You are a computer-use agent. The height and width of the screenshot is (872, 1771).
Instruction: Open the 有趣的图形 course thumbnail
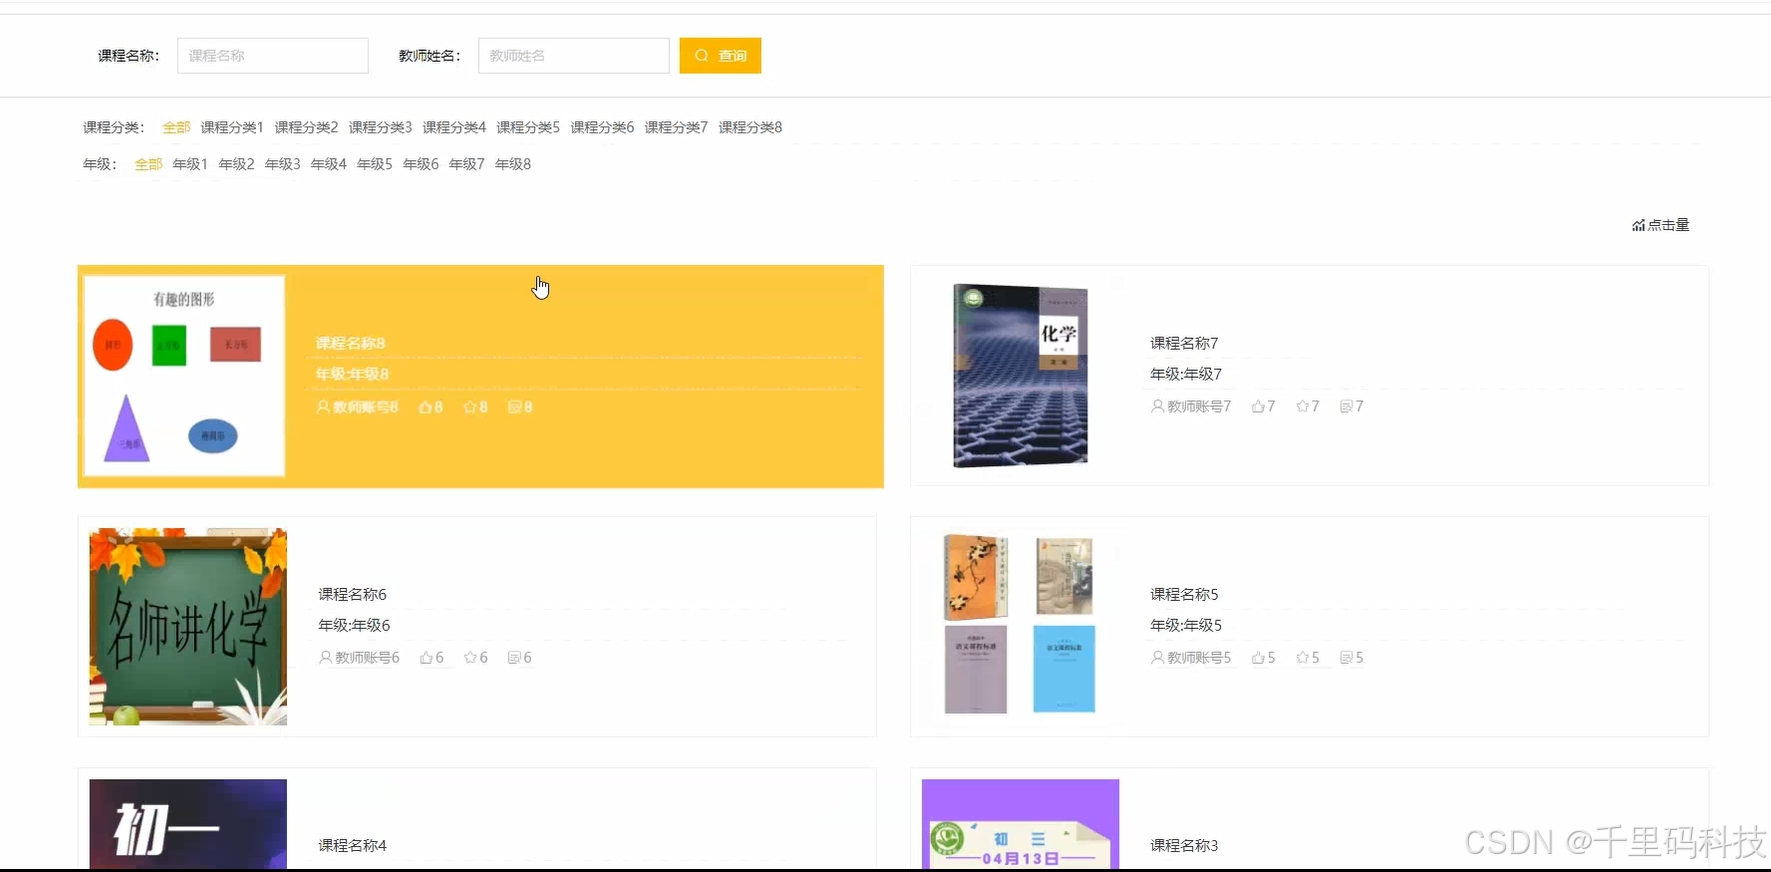point(185,376)
